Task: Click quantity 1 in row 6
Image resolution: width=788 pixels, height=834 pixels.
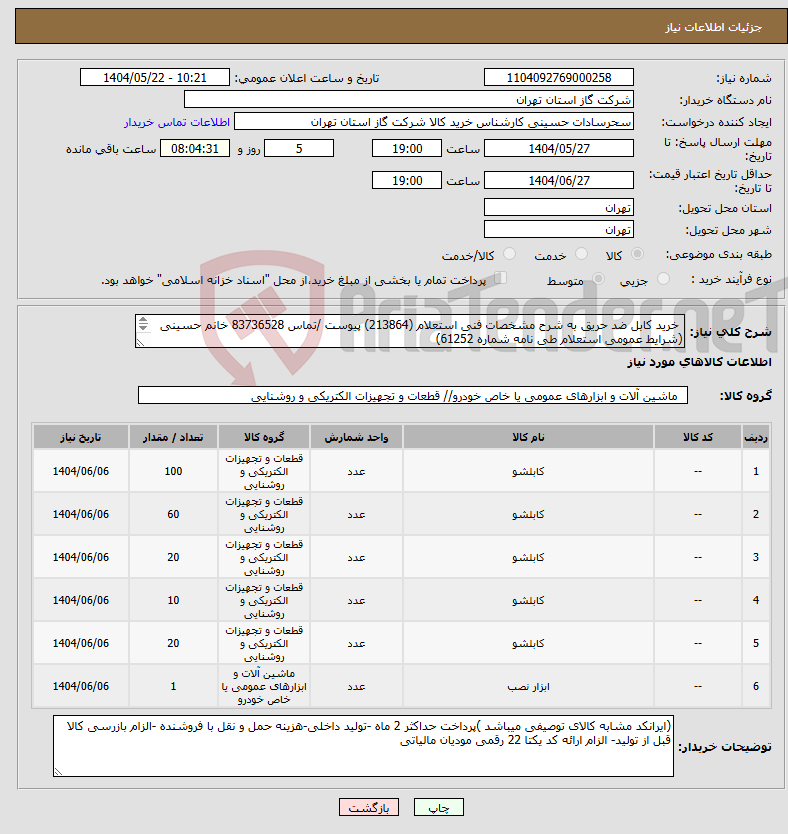Action: [173, 687]
